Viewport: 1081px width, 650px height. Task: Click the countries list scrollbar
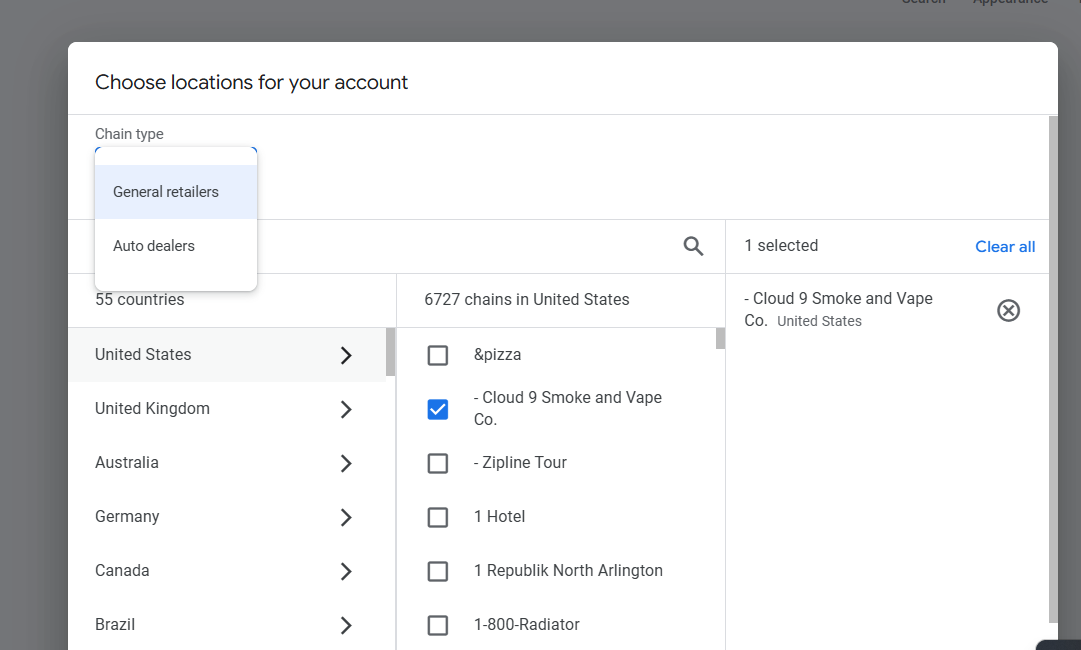pyautogui.click(x=390, y=352)
